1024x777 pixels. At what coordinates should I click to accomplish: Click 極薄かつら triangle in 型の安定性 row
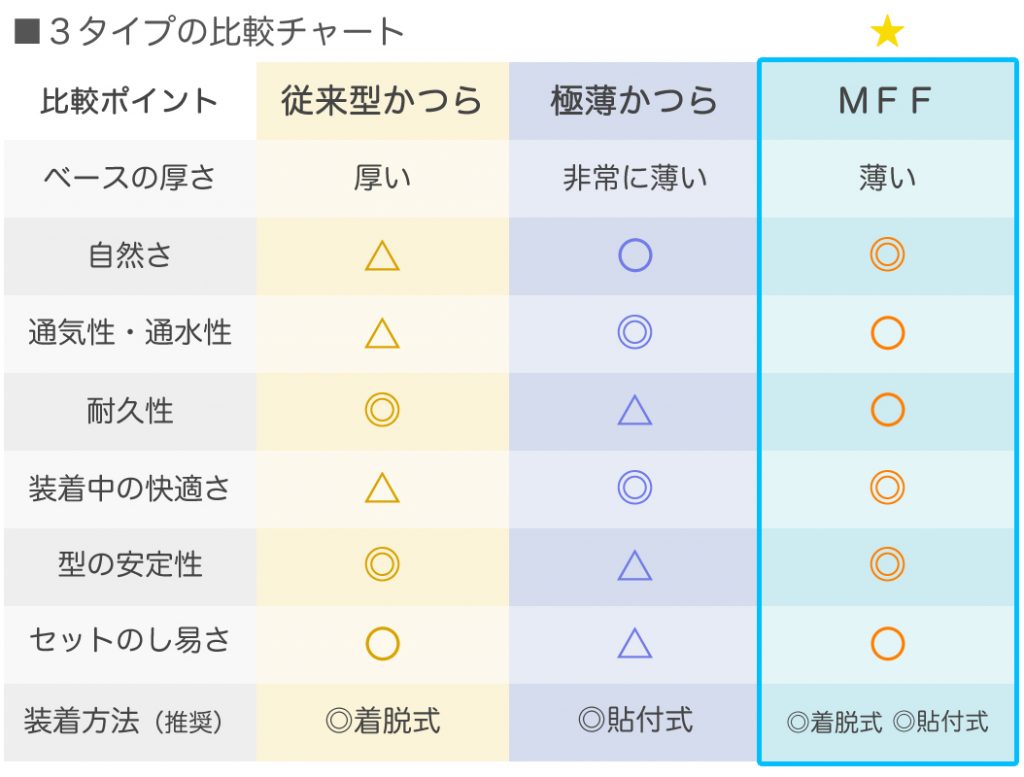tap(635, 566)
